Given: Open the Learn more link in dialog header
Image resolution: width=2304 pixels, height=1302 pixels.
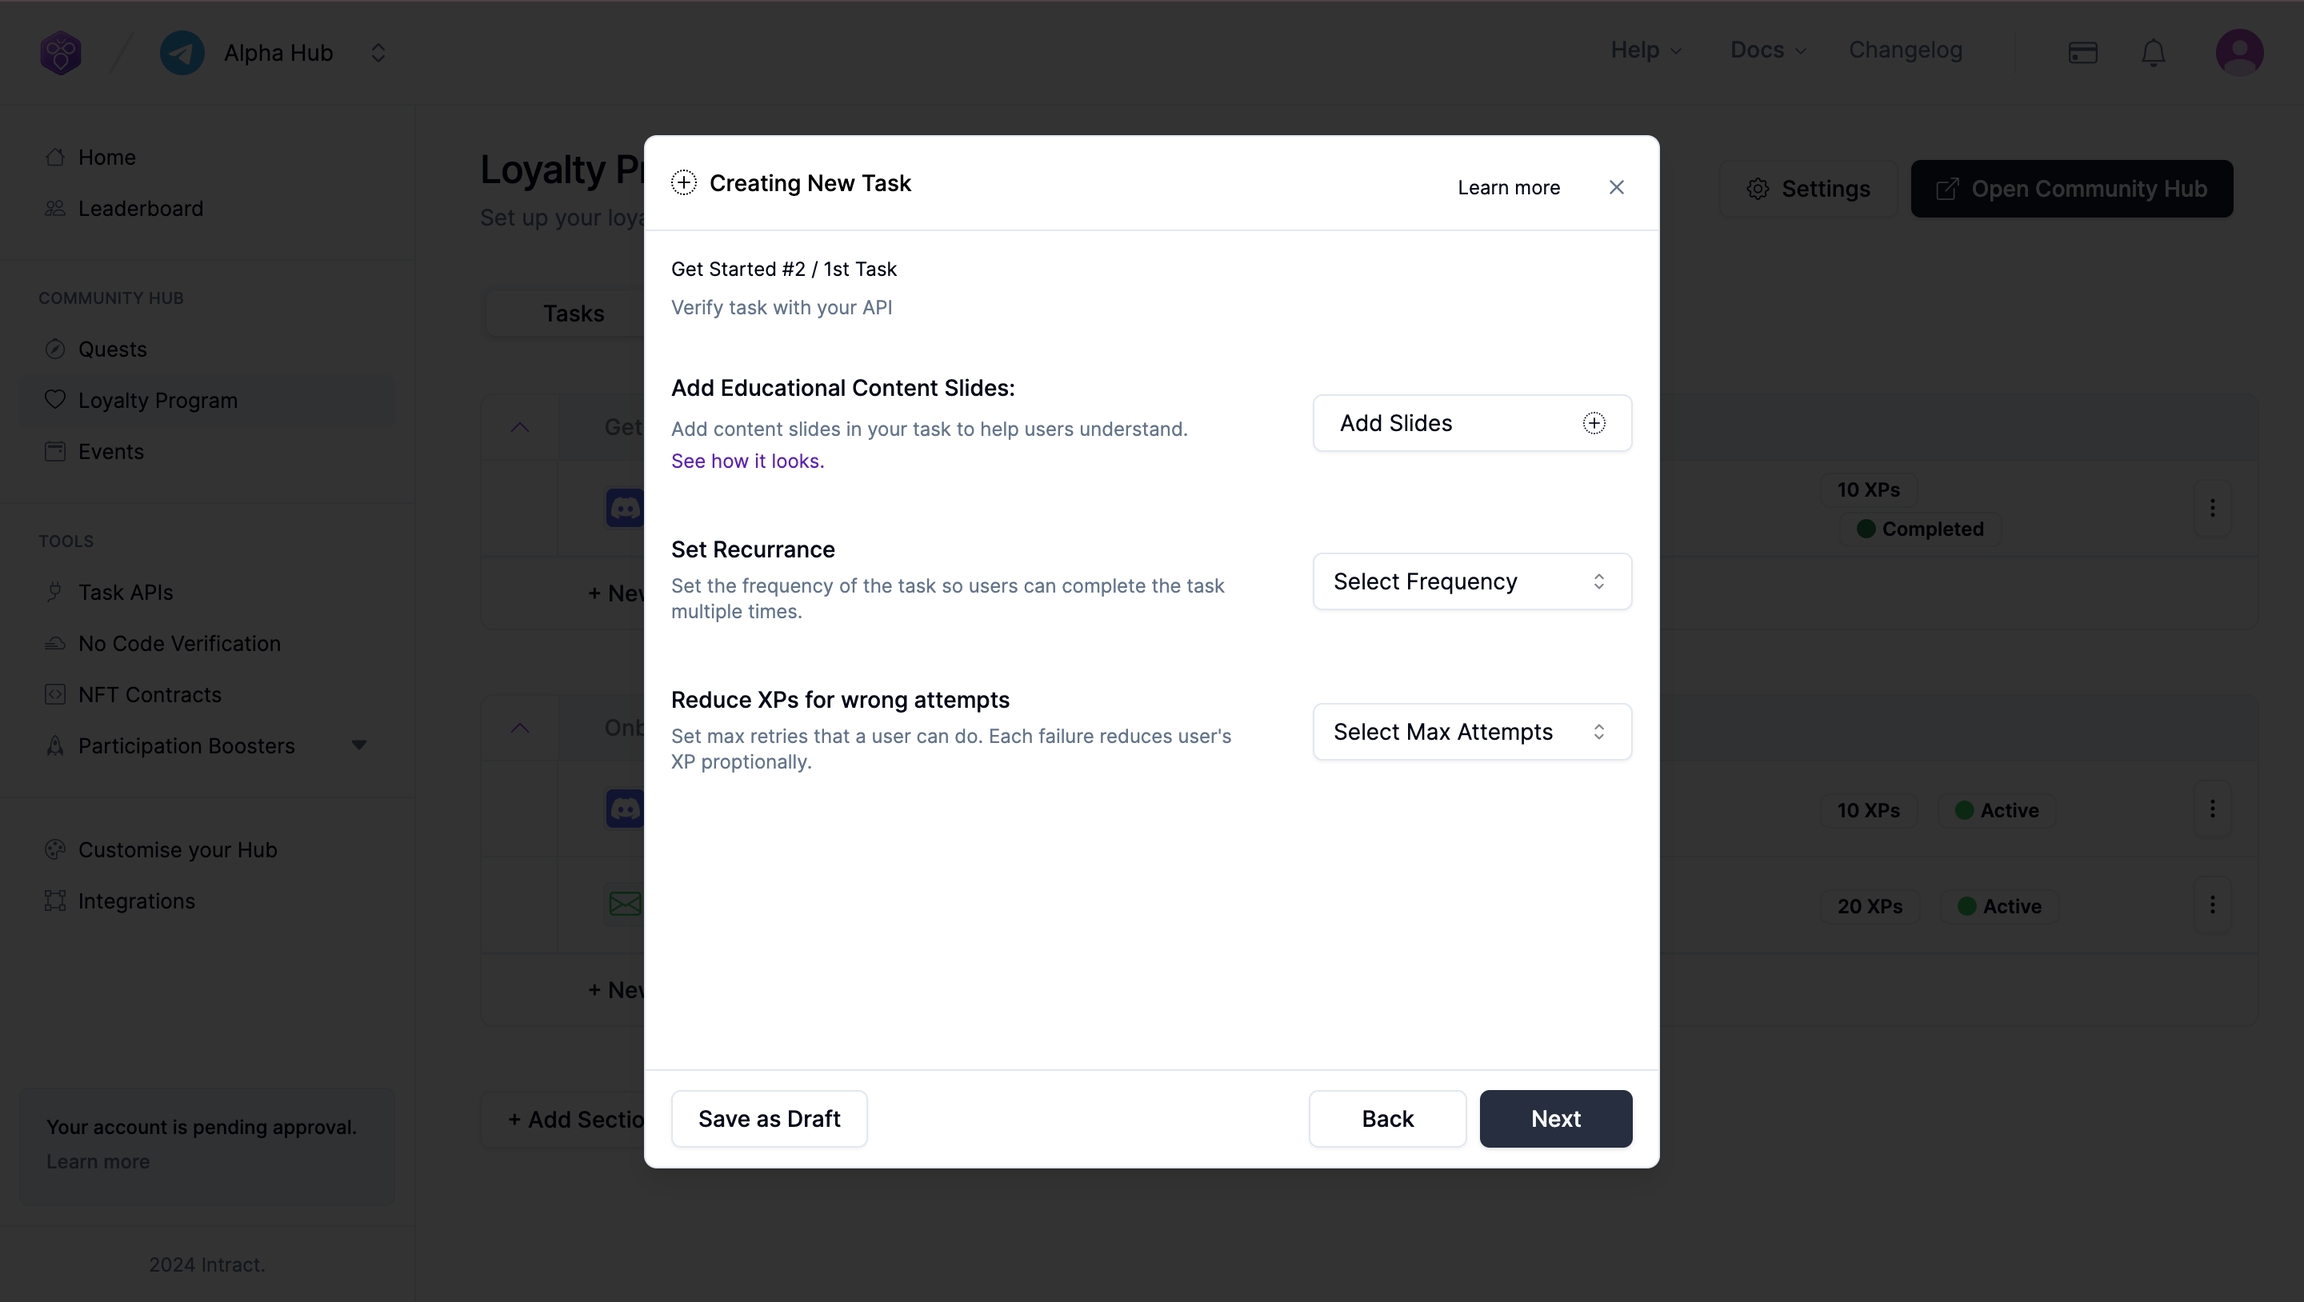Looking at the screenshot, I should (x=1508, y=188).
